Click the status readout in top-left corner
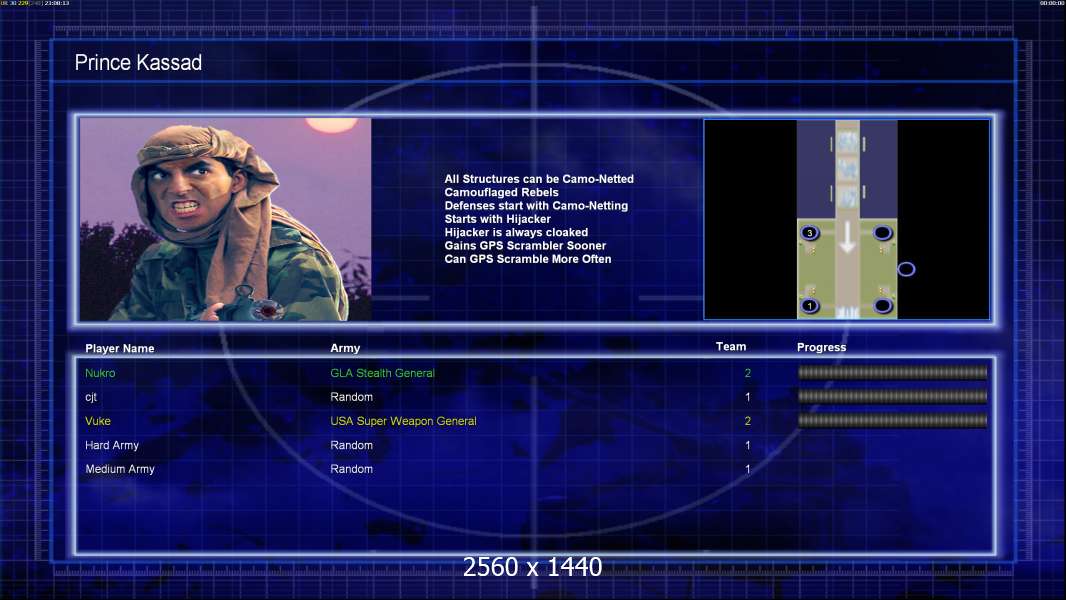The image size is (1066, 600). [35, 3]
